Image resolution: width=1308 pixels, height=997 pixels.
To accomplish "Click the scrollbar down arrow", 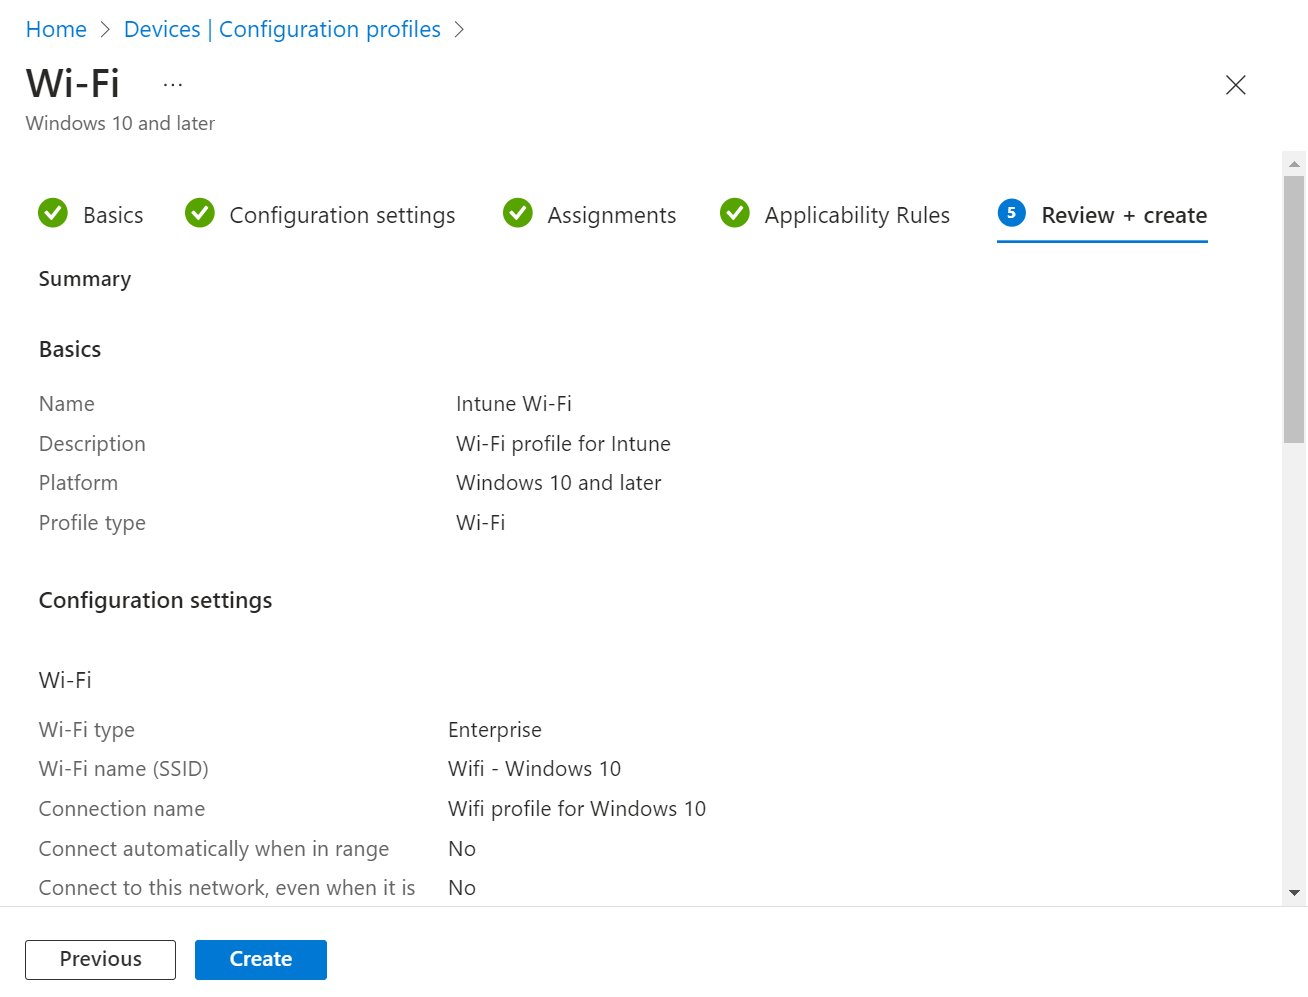I will click(x=1294, y=893).
